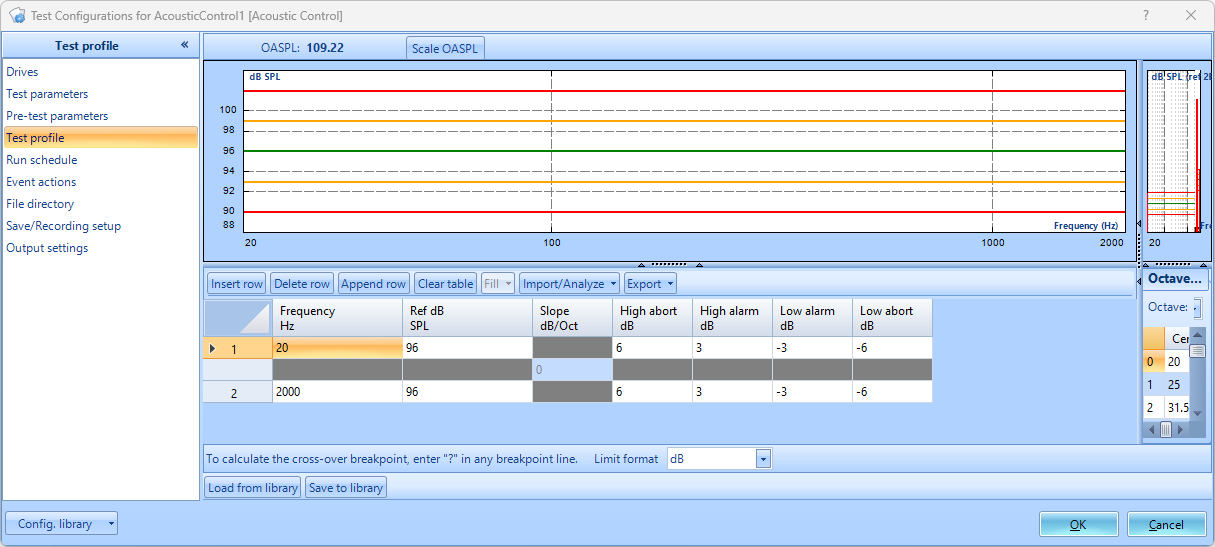The image size is (1215, 547).
Task: Click Append row in the table toolbar
Action: pos(374,284)
